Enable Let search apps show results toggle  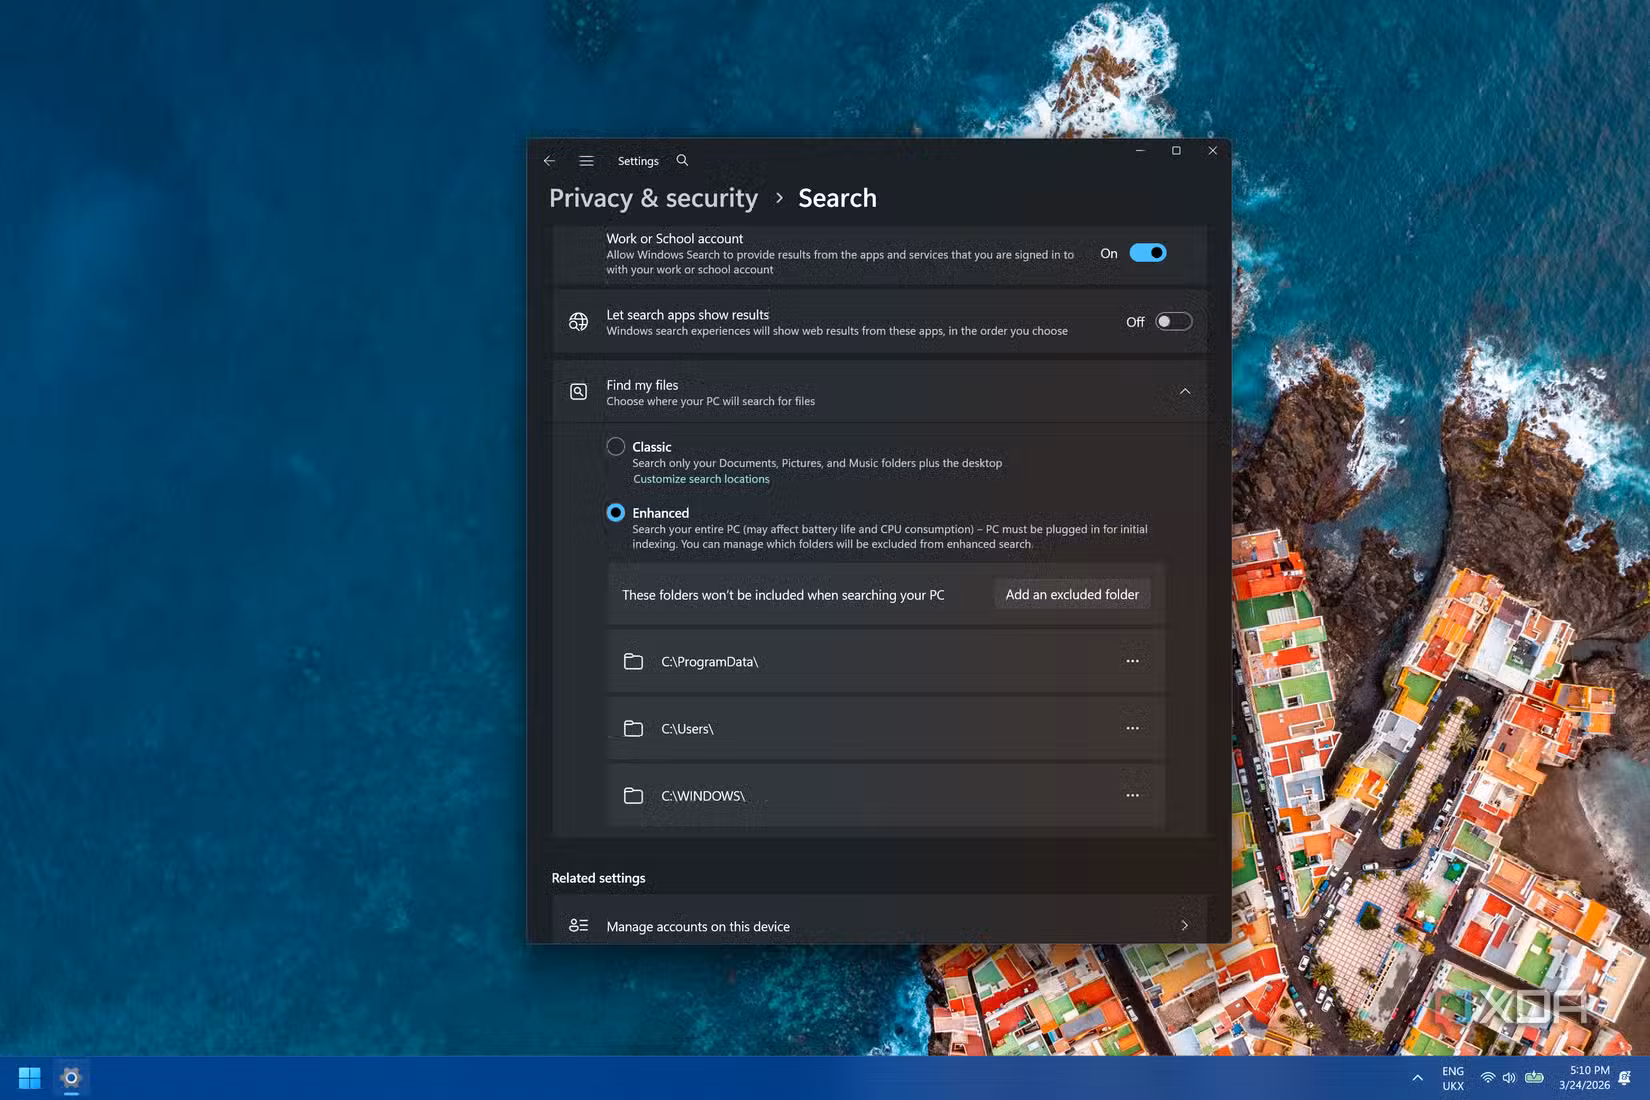1174,322
